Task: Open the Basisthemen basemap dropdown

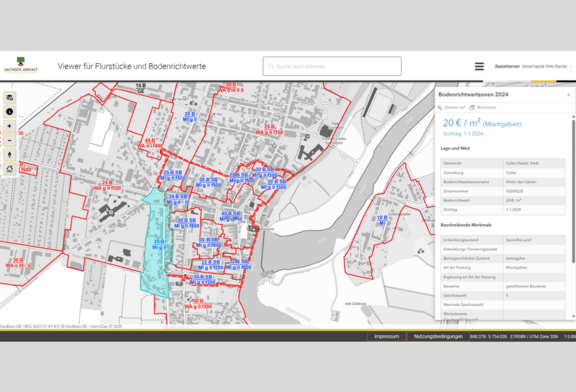Action: point(533,66)
